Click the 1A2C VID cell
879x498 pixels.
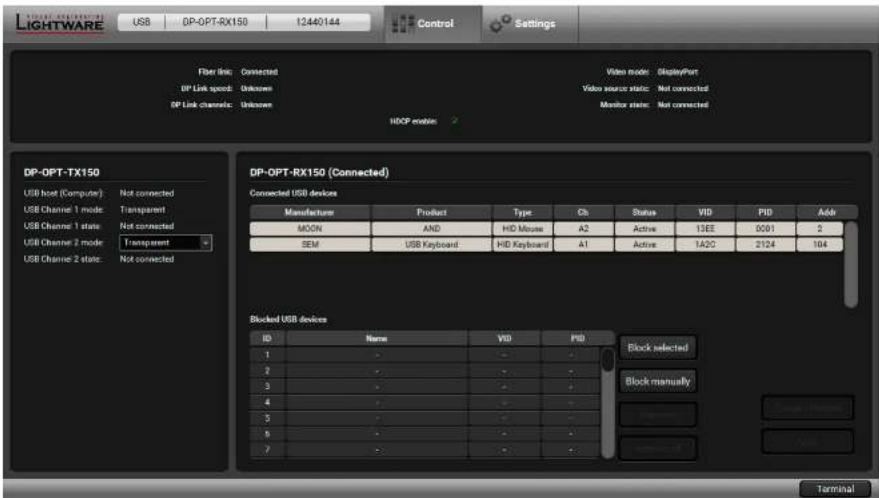point(705,245)
